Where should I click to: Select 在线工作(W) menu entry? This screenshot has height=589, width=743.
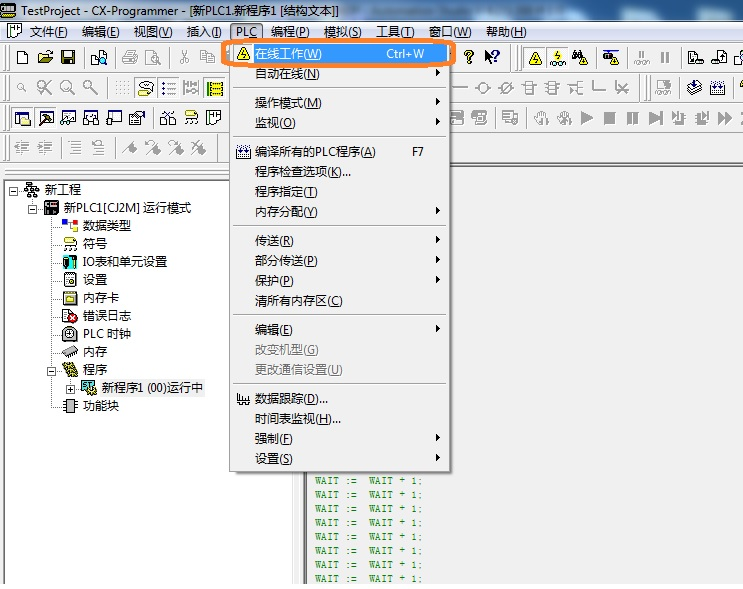tap(339, 54)
